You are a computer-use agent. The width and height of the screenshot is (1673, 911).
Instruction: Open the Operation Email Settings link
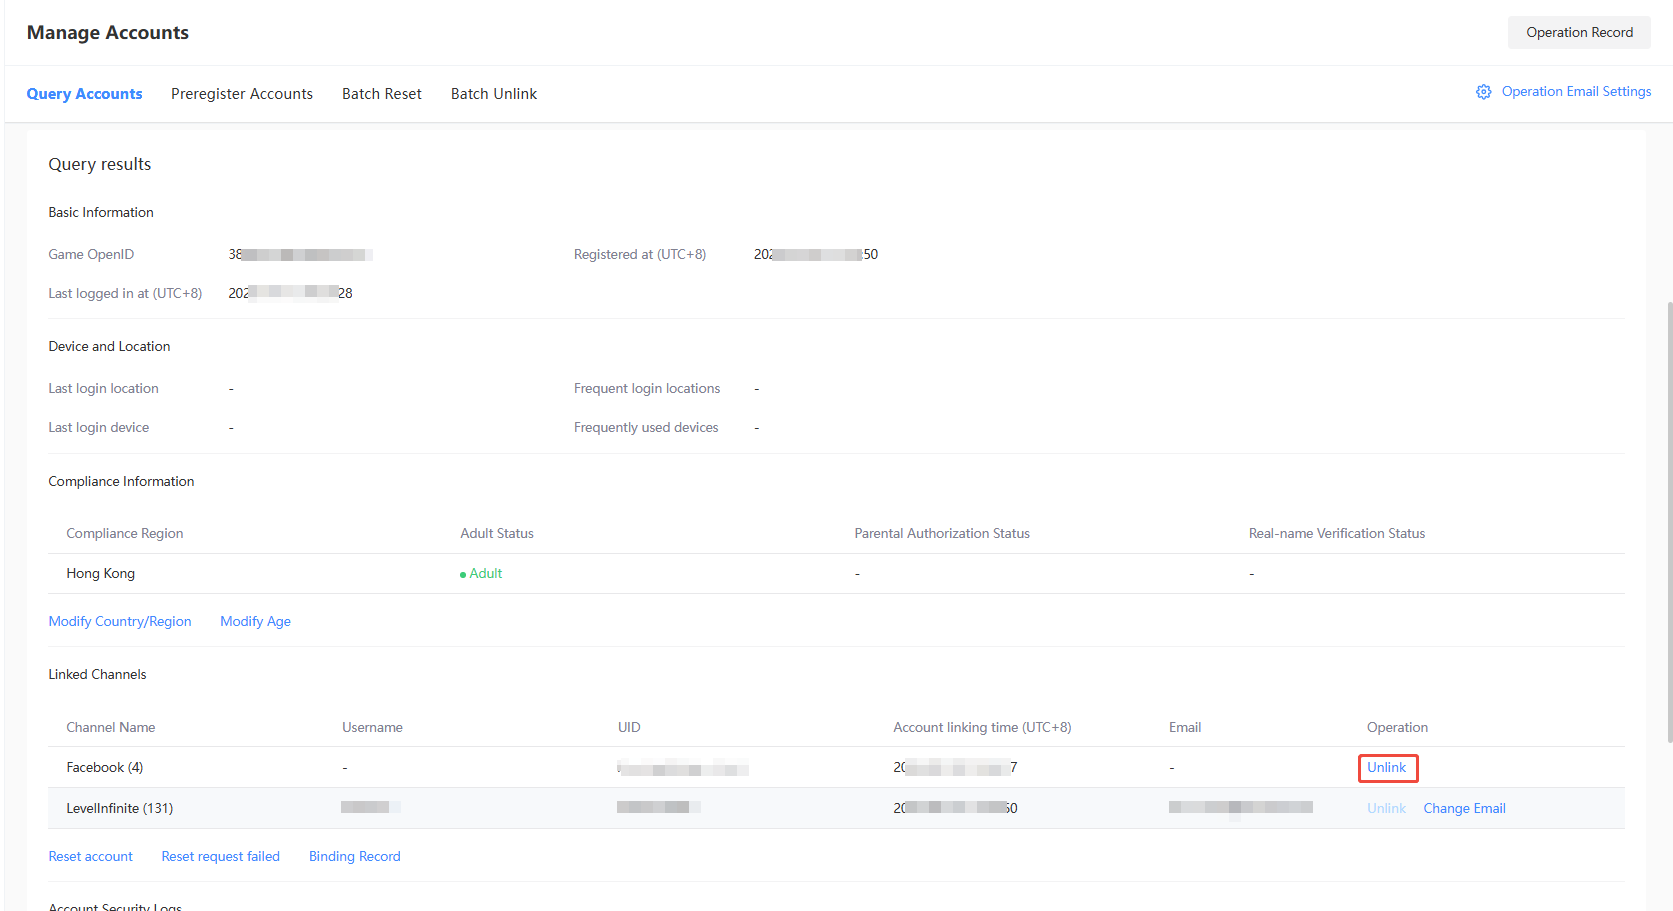1576,92
